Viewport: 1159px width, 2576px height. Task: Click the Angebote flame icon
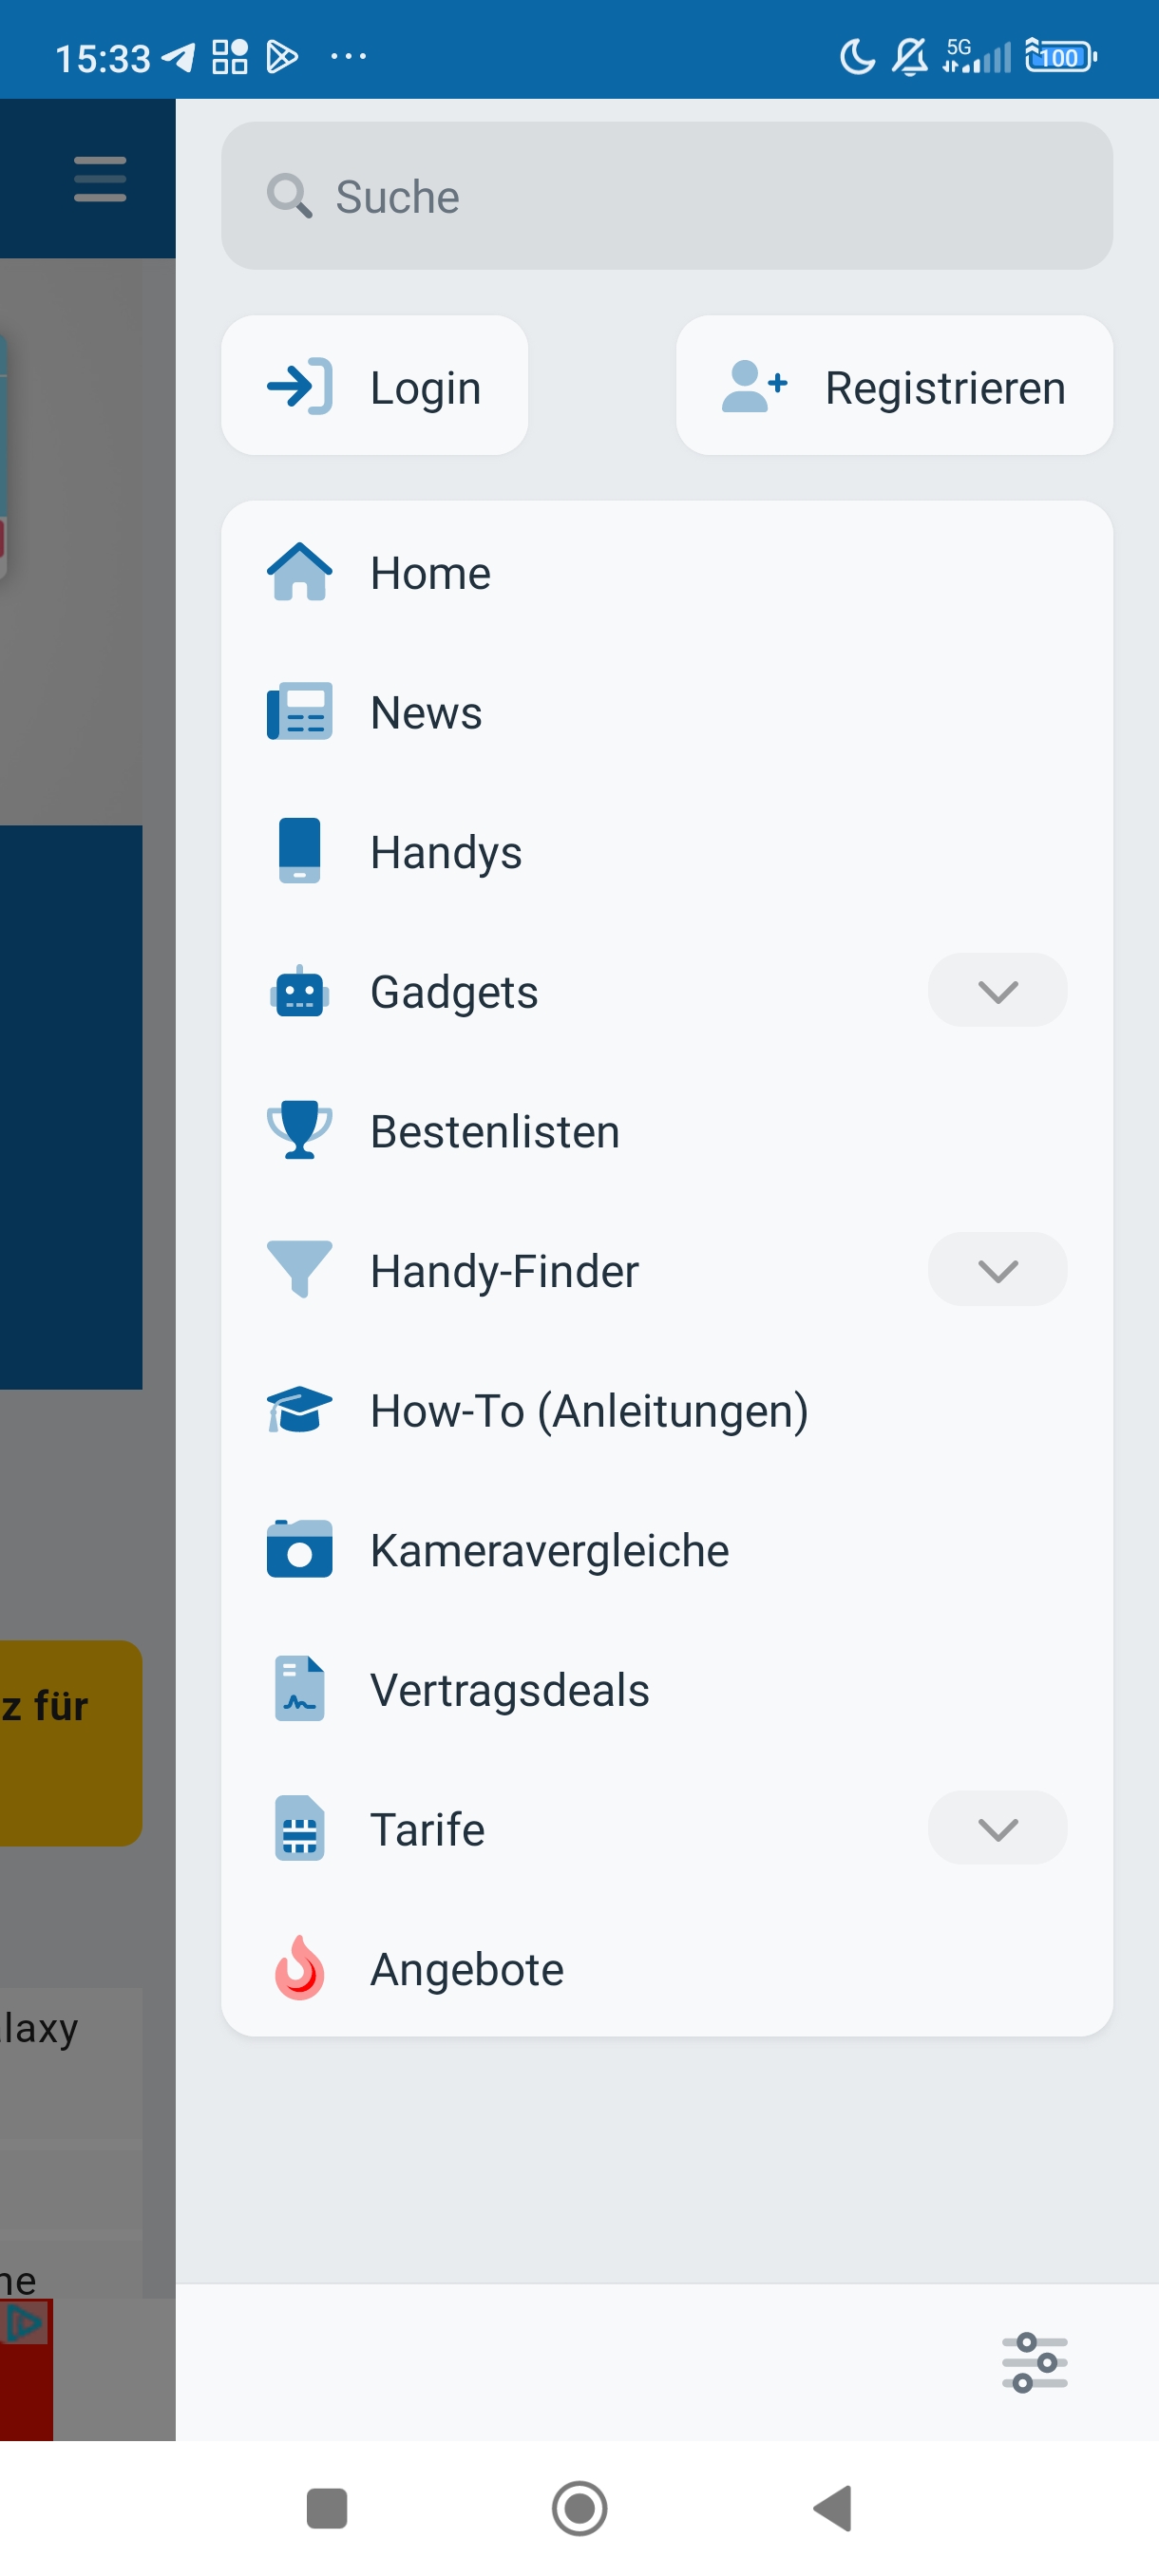299,1968
